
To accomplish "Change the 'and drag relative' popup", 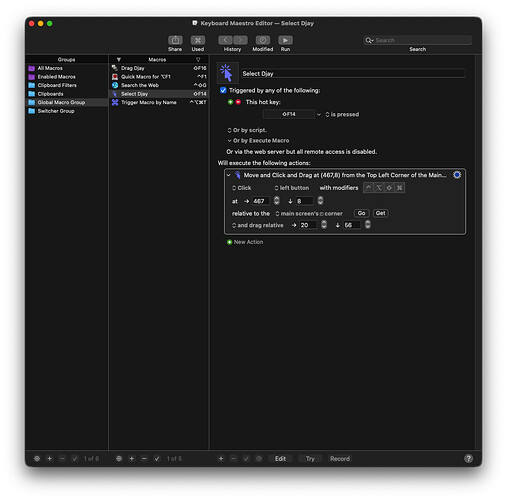I will coord(258,225).
